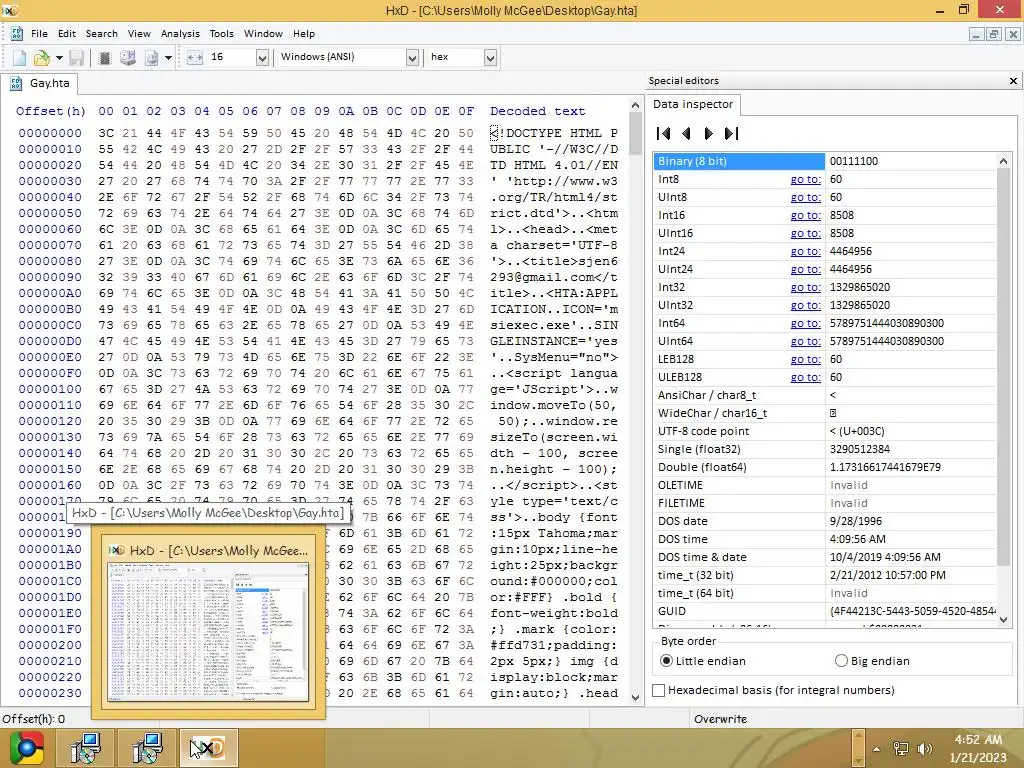
Task: Switch to the Gay.hta document tab
Action: point(39,84)
